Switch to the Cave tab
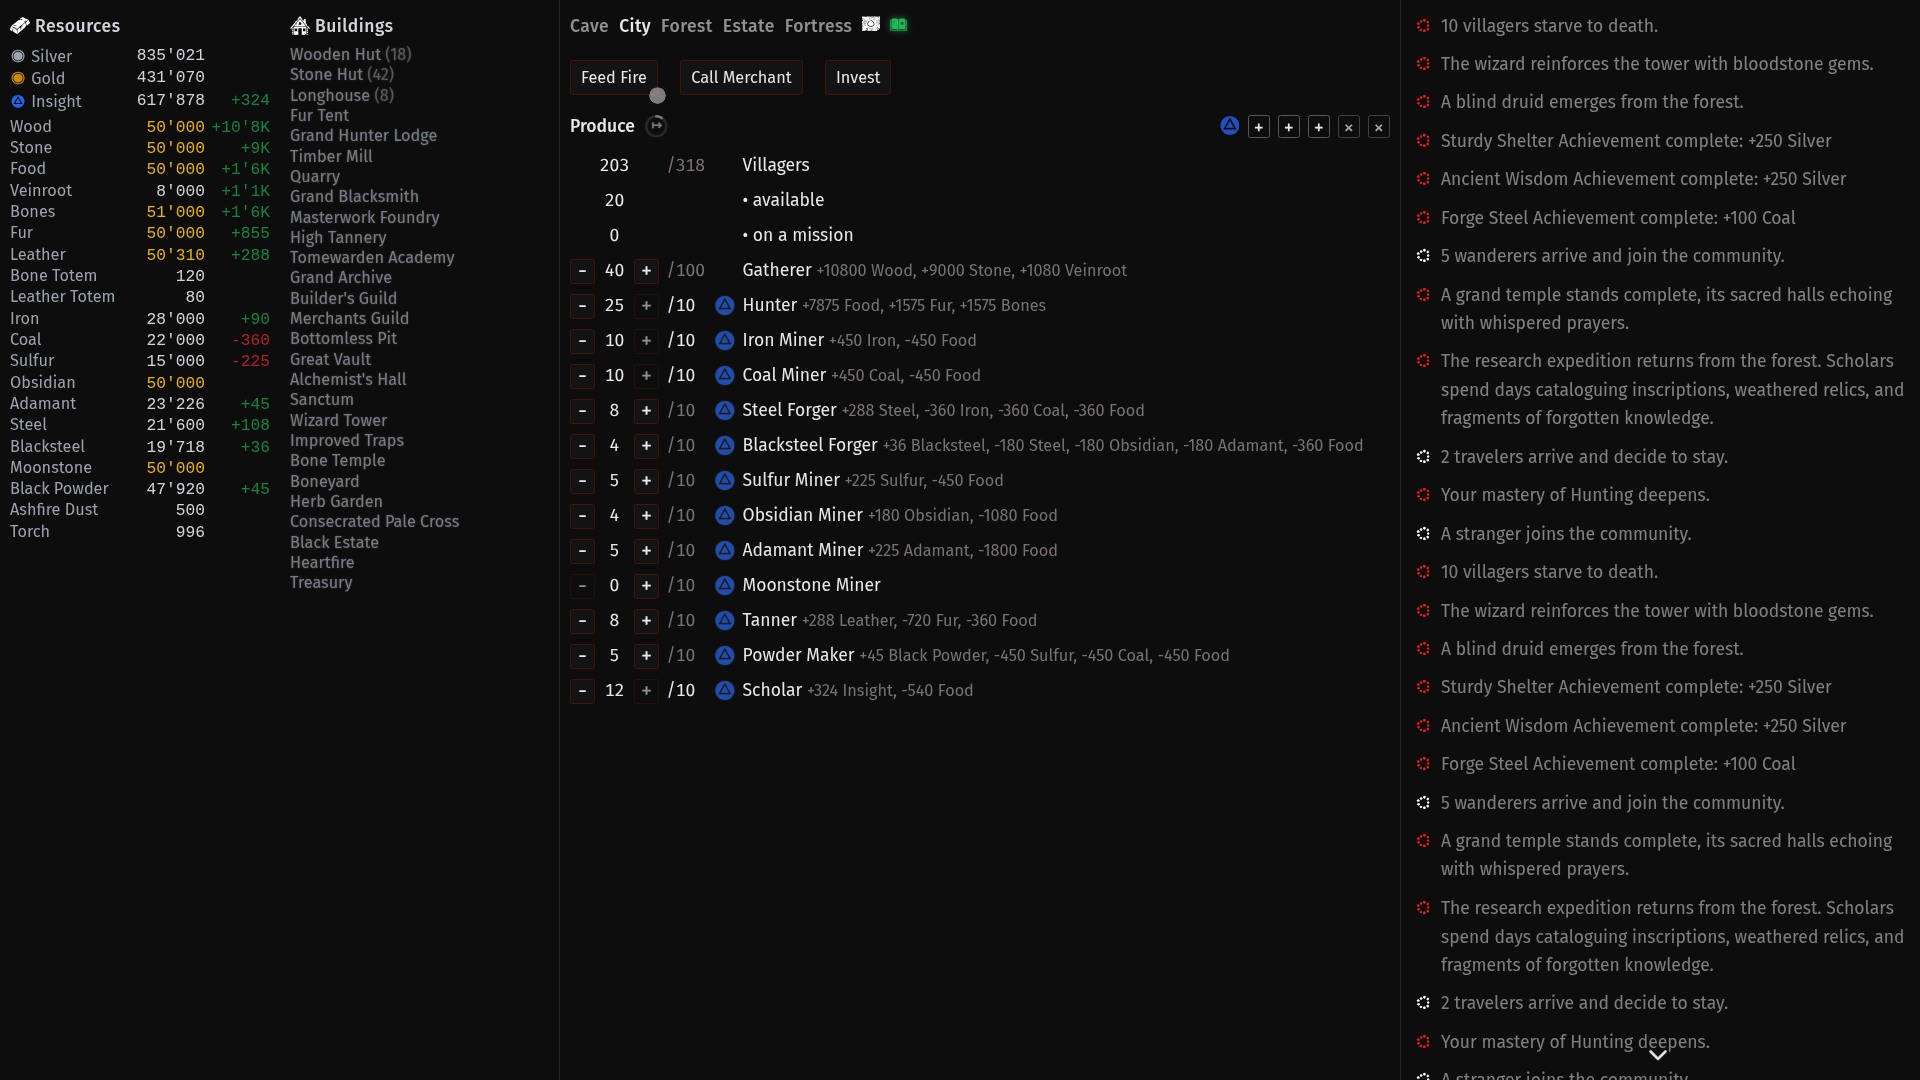This screenshot has height=1080, width=1920. point(589,26)
